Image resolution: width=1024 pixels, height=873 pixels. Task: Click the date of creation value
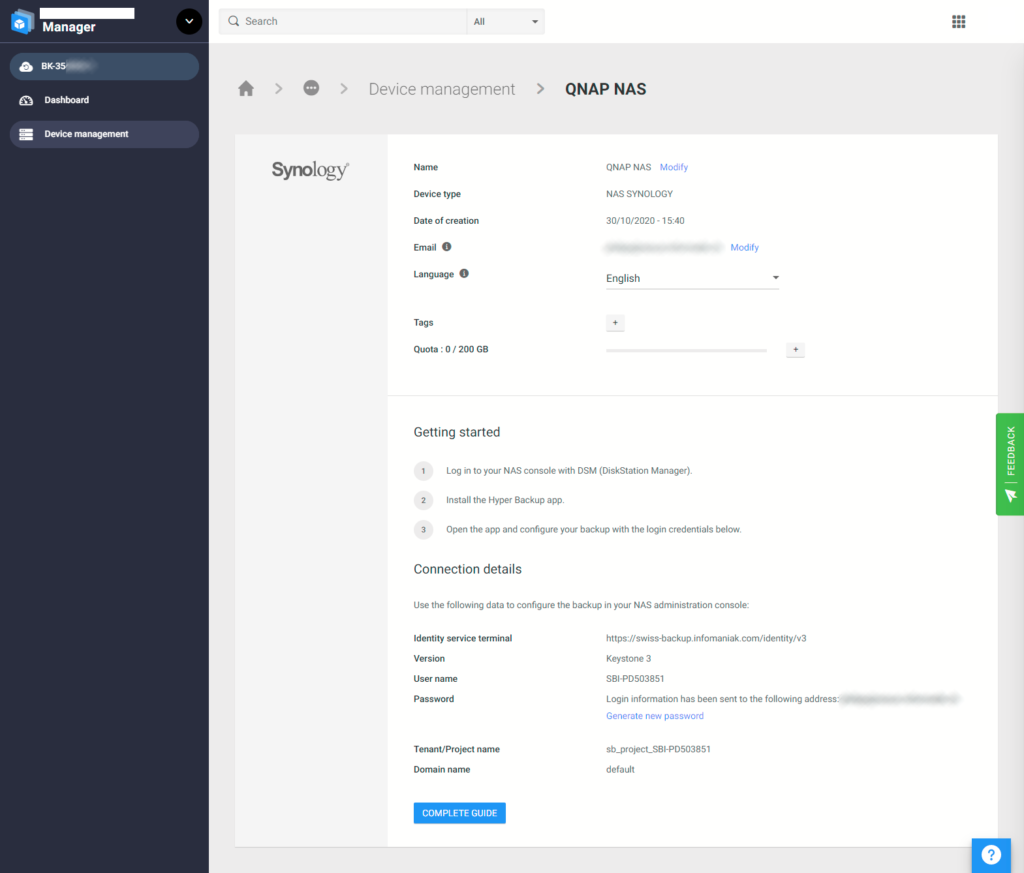(x=645, y=221)
